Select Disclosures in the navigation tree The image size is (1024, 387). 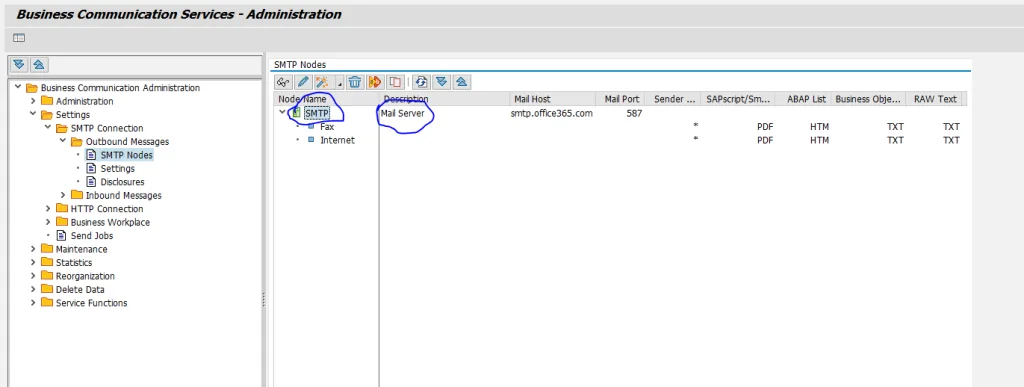(122, 182)
